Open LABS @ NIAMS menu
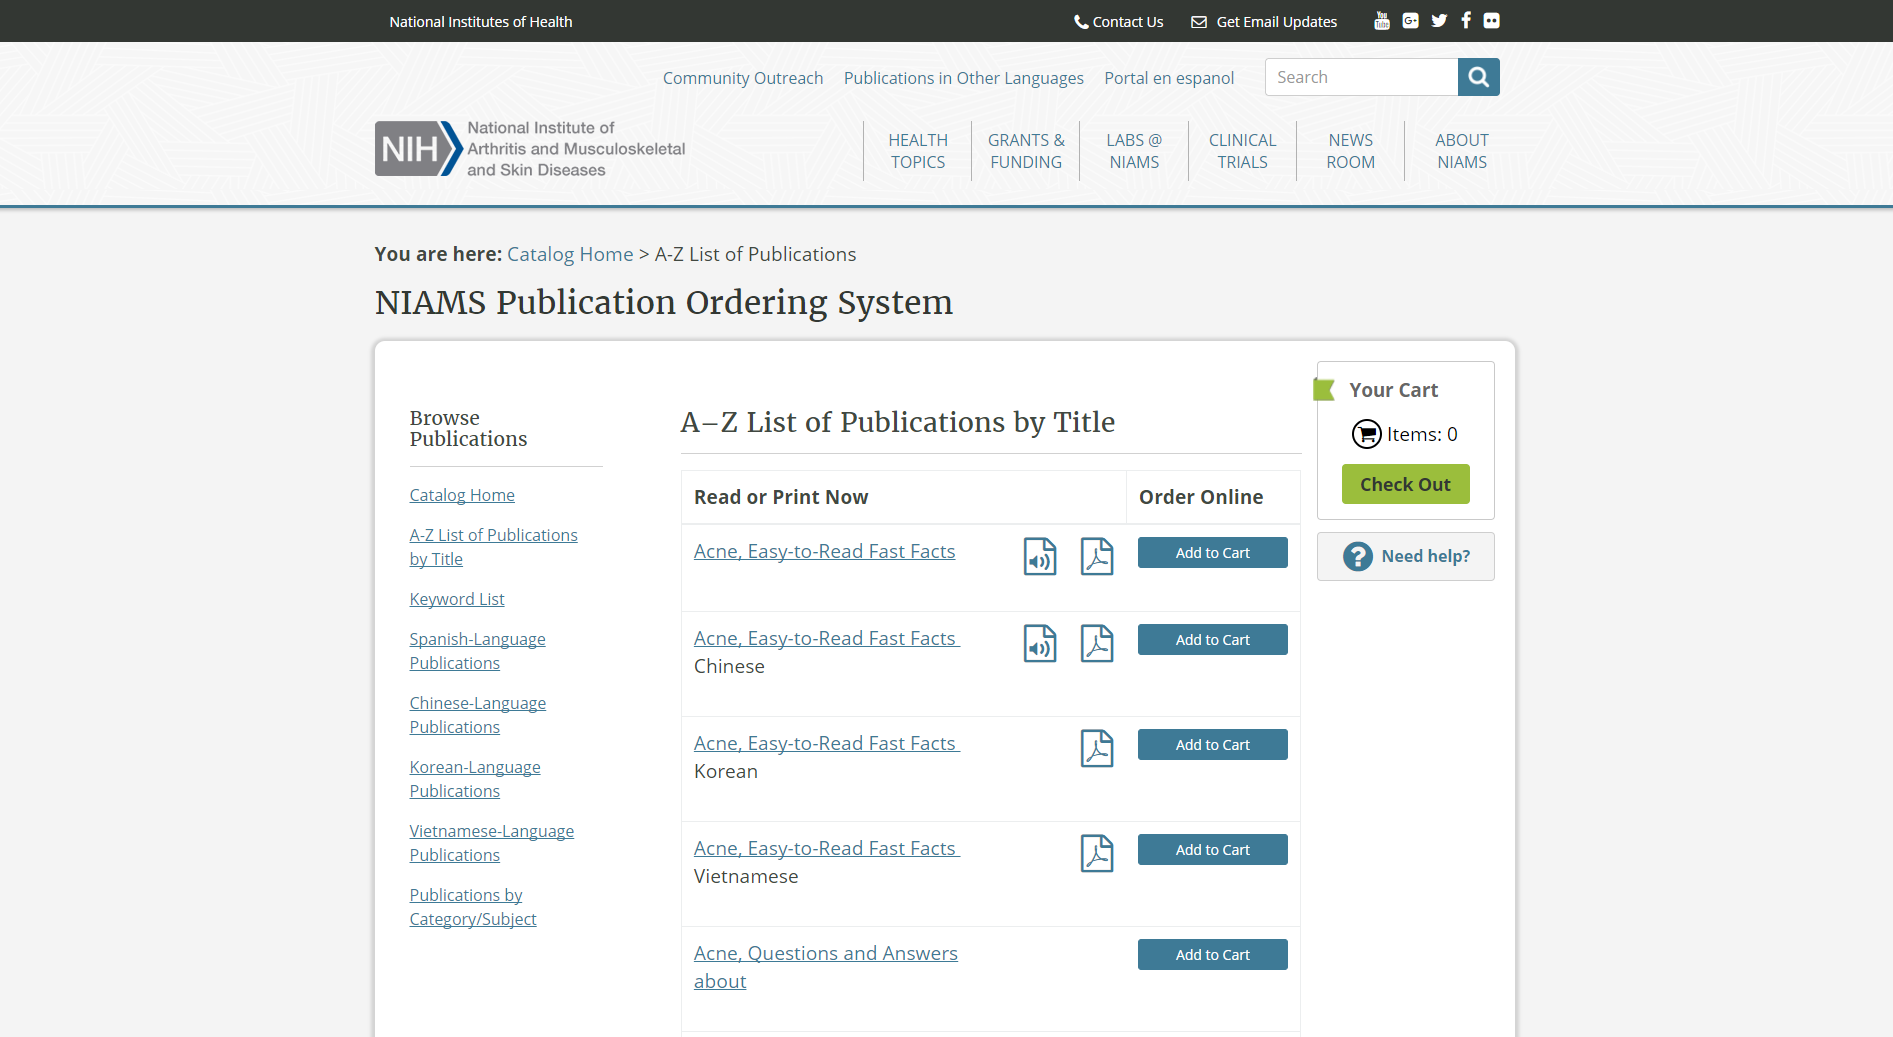1893x1037 pixels. tap(1134, 151)
